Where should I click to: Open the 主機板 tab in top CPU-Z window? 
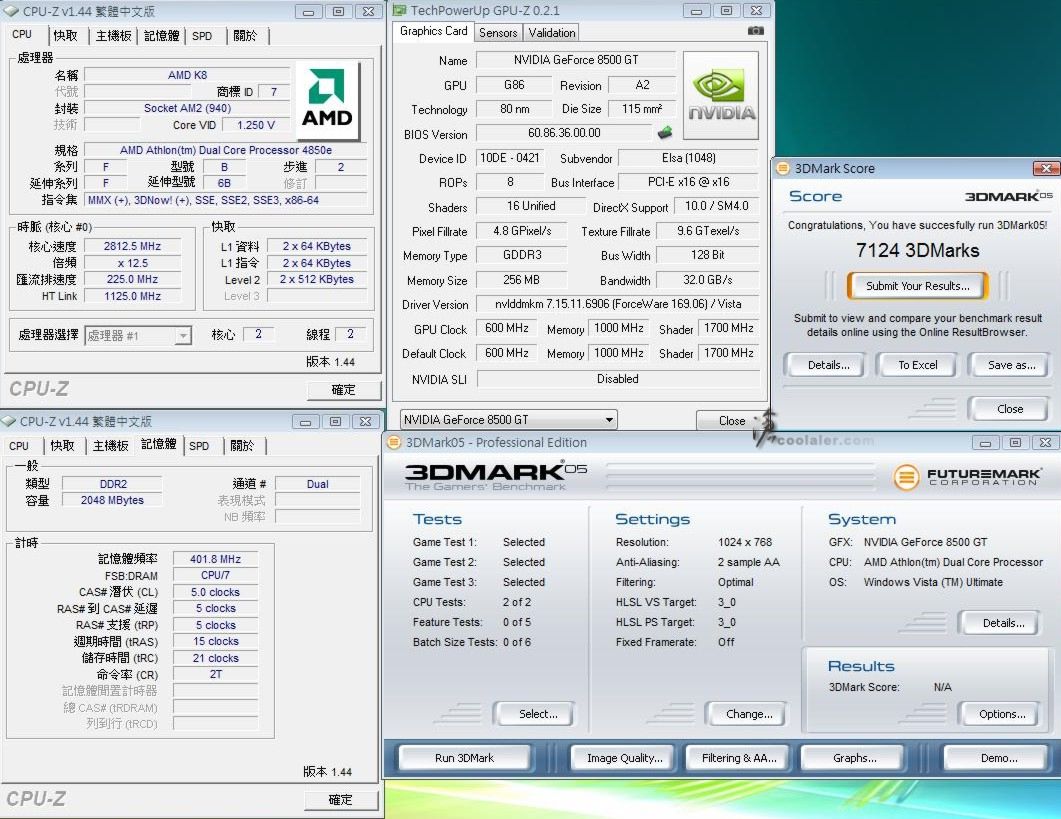tap(113, 36)
